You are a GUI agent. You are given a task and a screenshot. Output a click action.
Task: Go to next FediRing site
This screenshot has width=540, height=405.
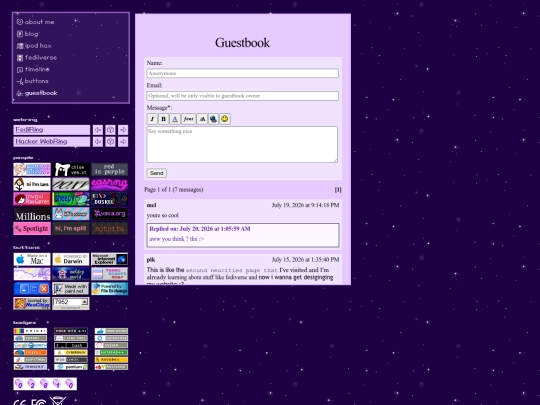click(123, 130)
